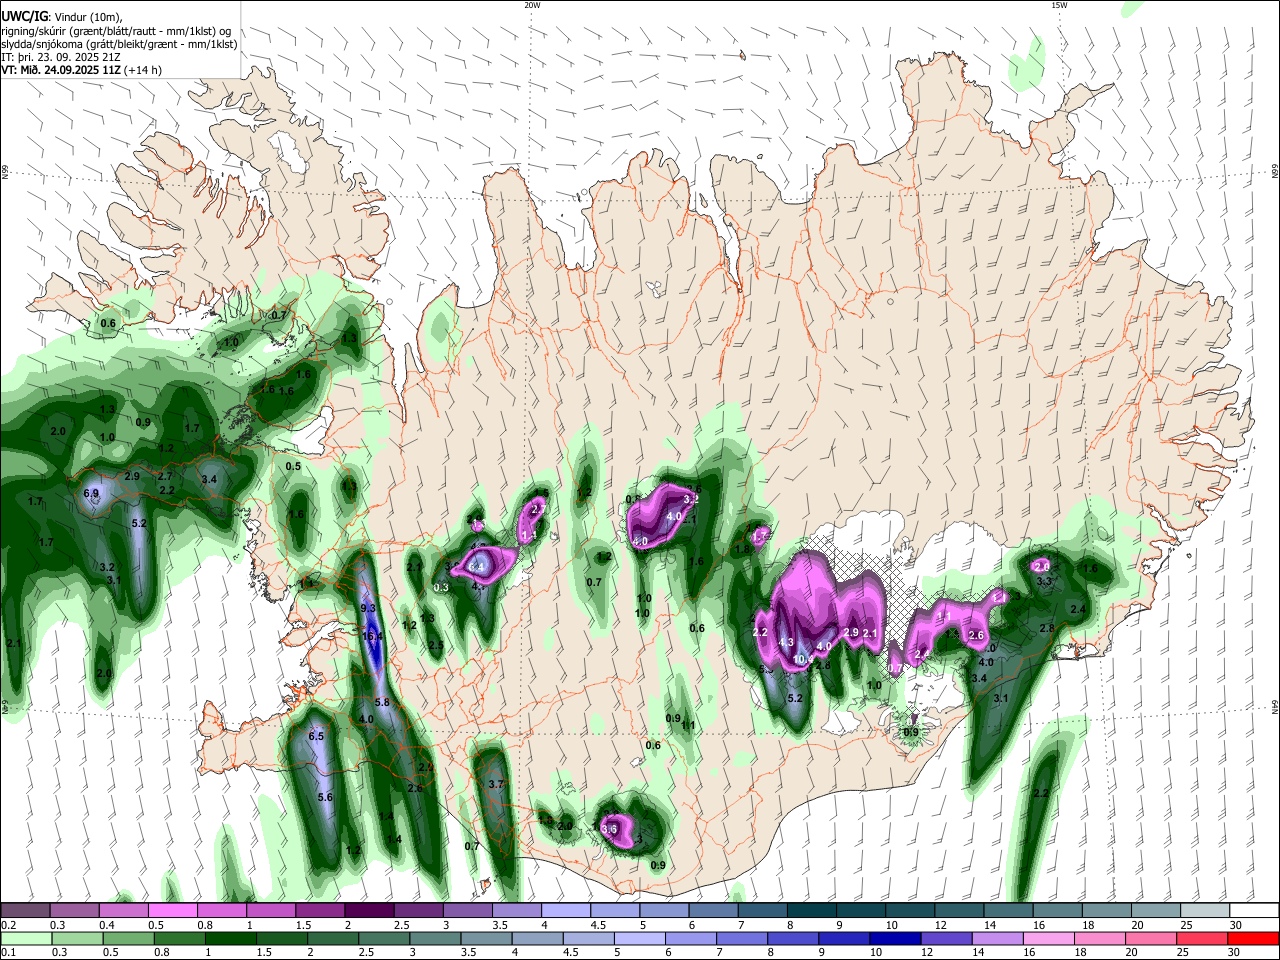Click the 3.3 value in the east

(x=1044, y=581)
